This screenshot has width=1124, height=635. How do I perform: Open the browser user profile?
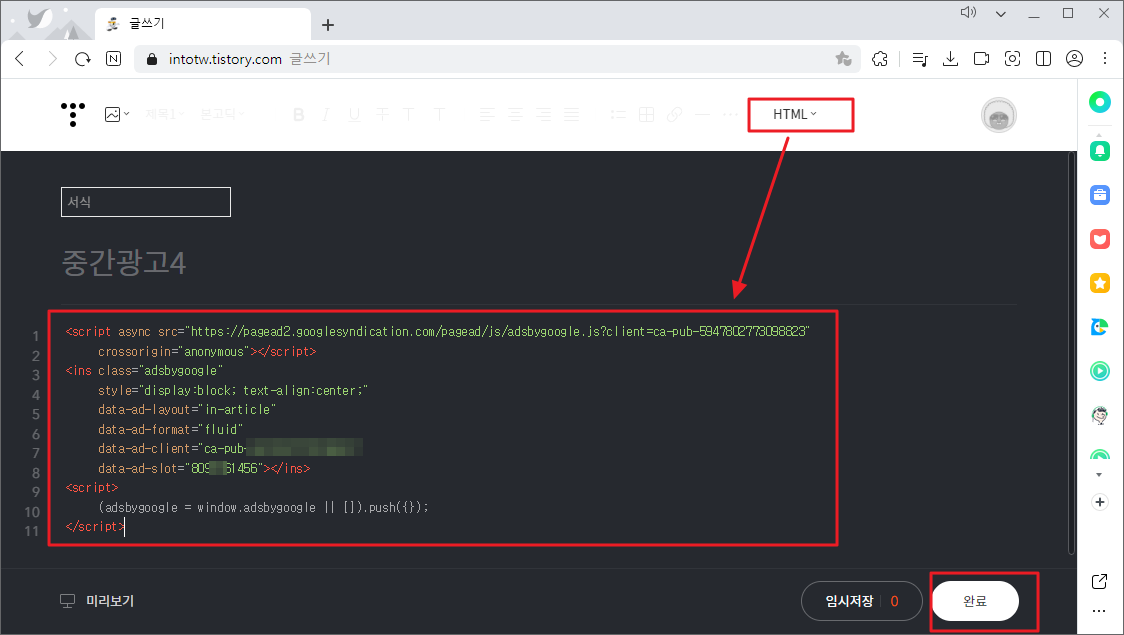(x=1074, y=59)
